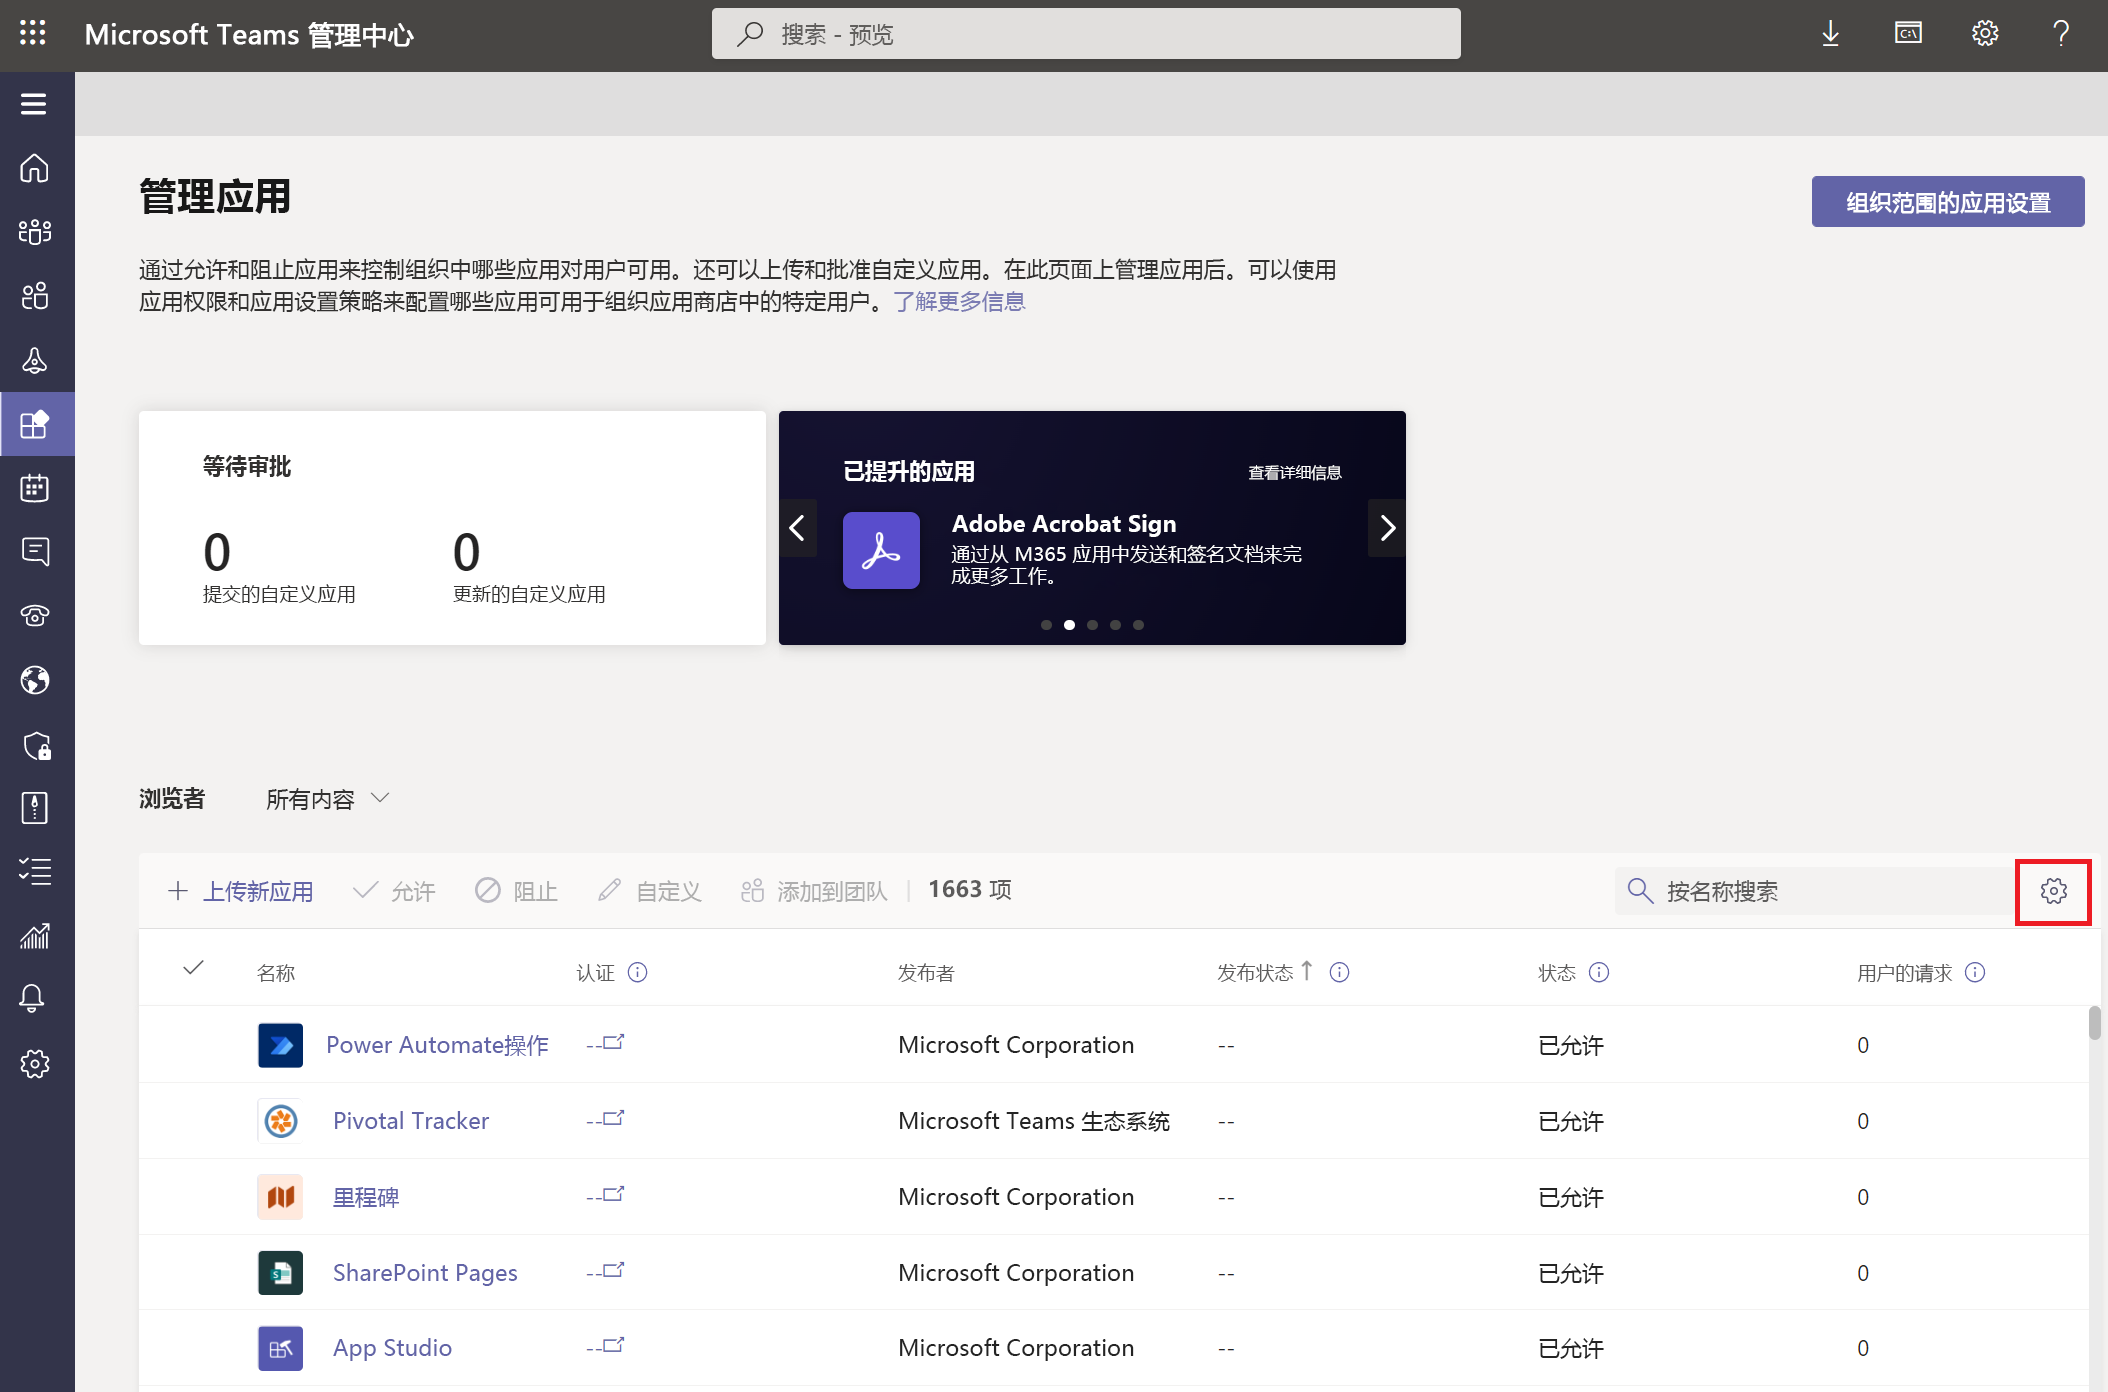Viewport: 2108px width, 1392px height.
Task: Click the 发布者 column header
Action: 926,973
